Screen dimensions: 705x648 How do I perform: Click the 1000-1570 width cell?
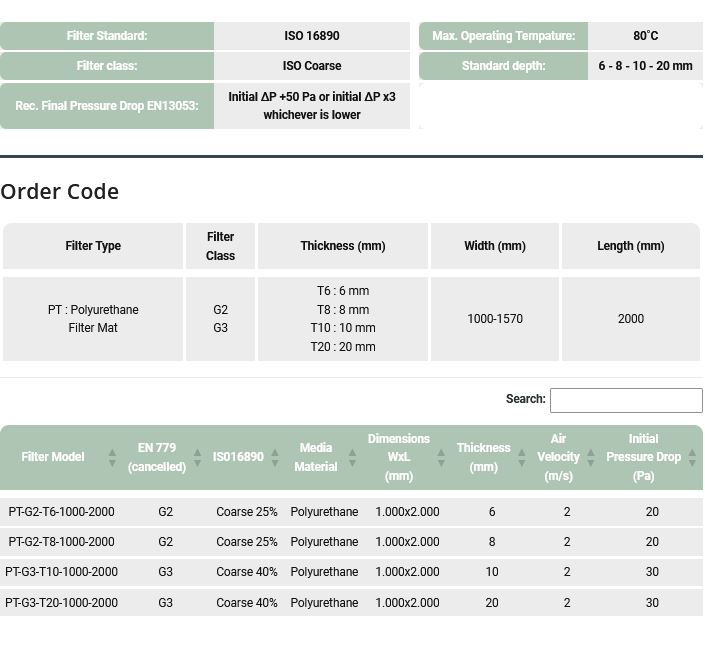tap(495, 319)
